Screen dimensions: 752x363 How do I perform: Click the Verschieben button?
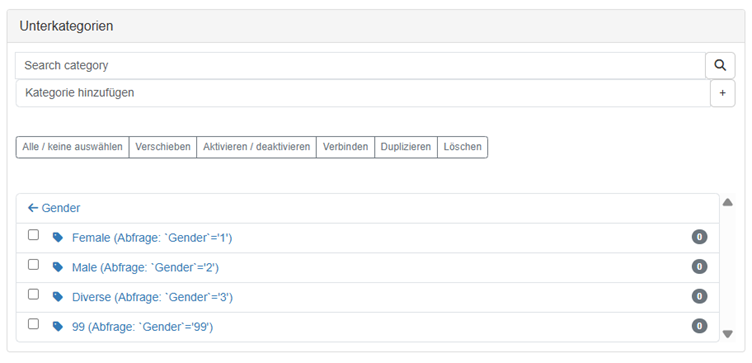[x=163, y=147]
